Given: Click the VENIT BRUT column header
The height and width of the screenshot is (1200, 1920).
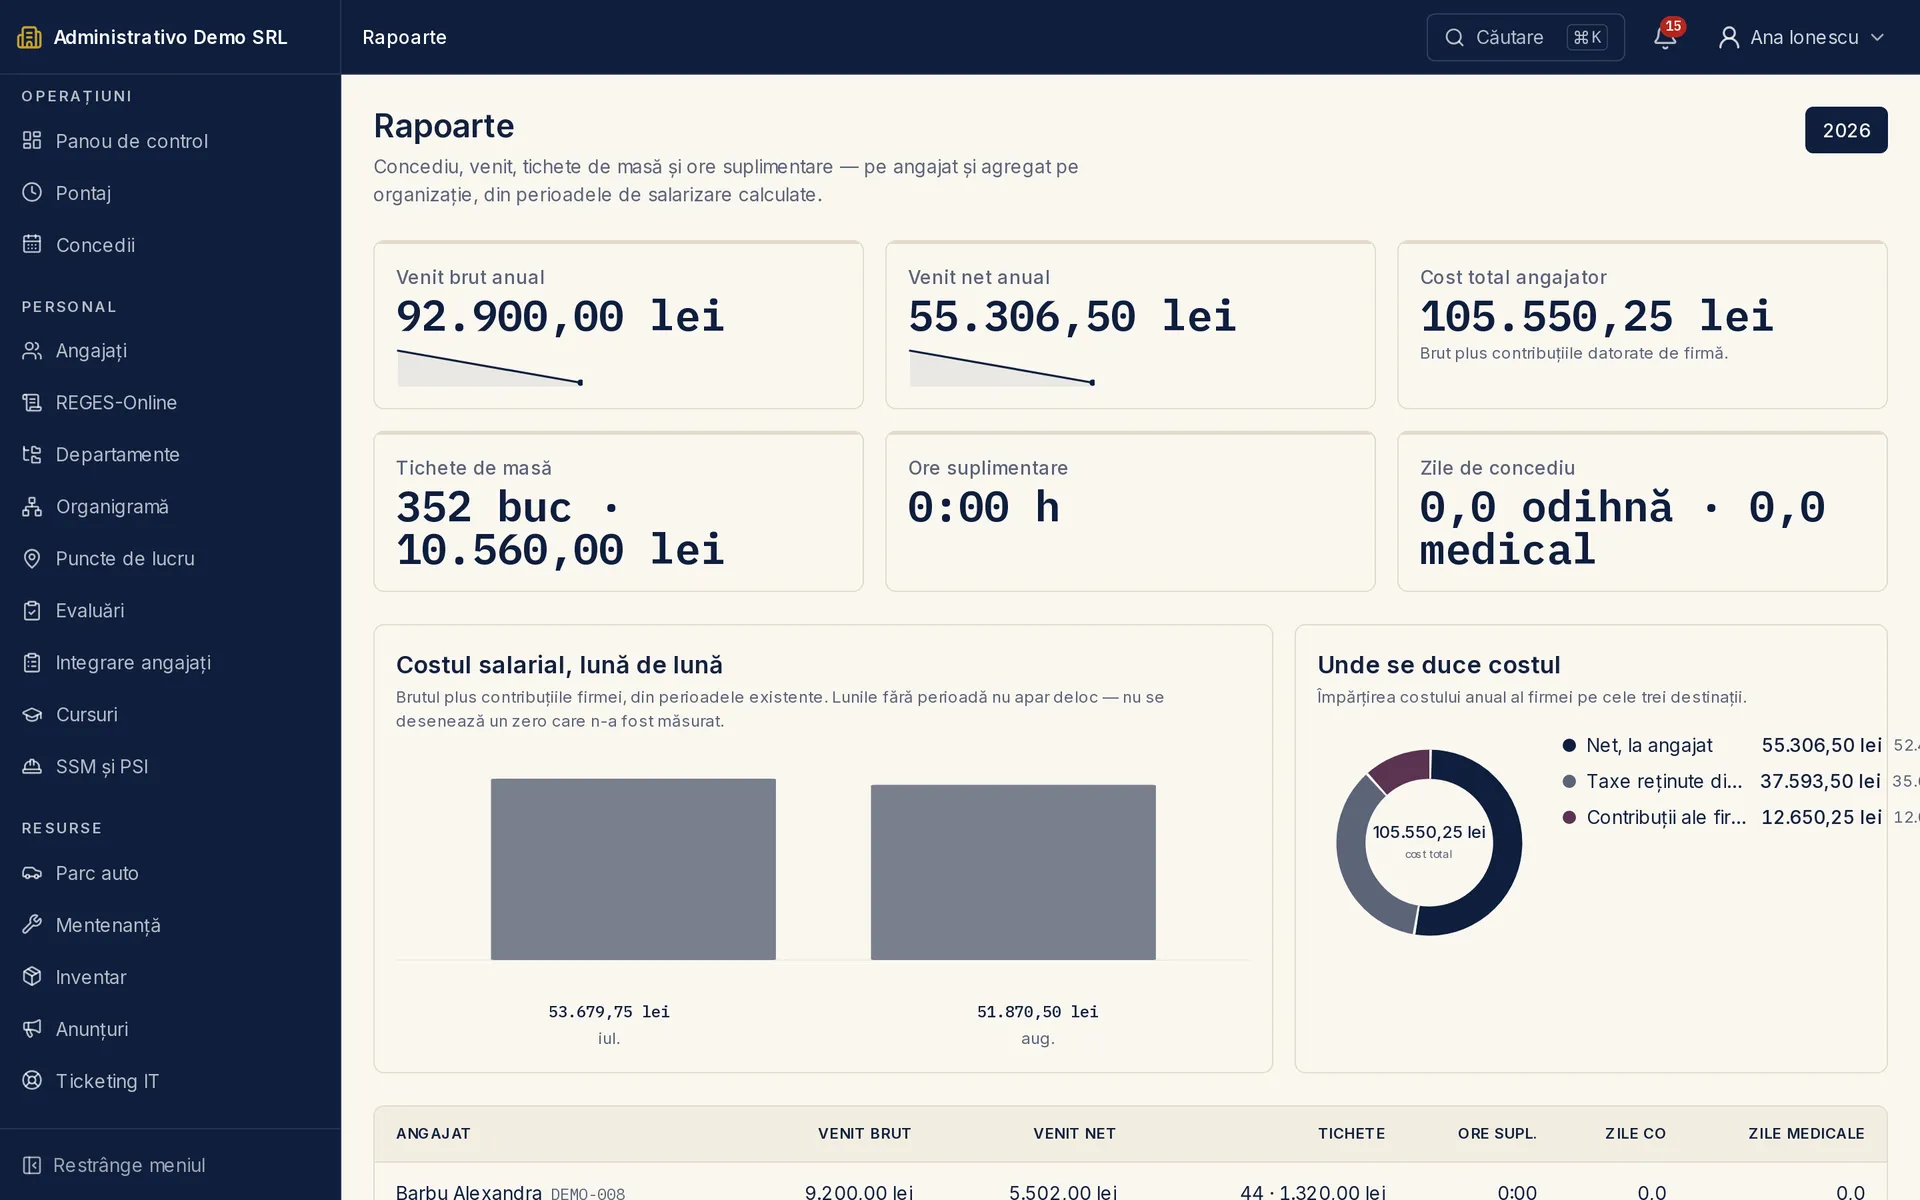Looking at the screenshot, I should [x=864, y=1133].
